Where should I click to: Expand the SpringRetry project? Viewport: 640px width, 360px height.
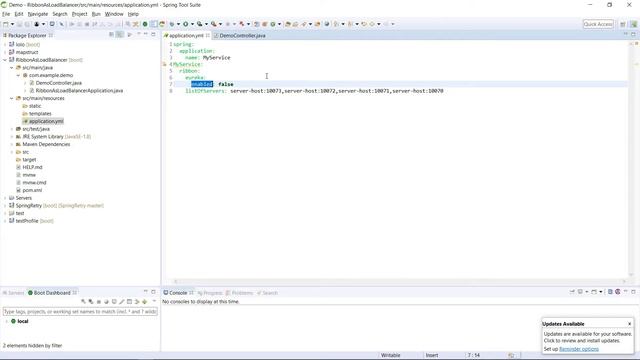coord(5,206)
